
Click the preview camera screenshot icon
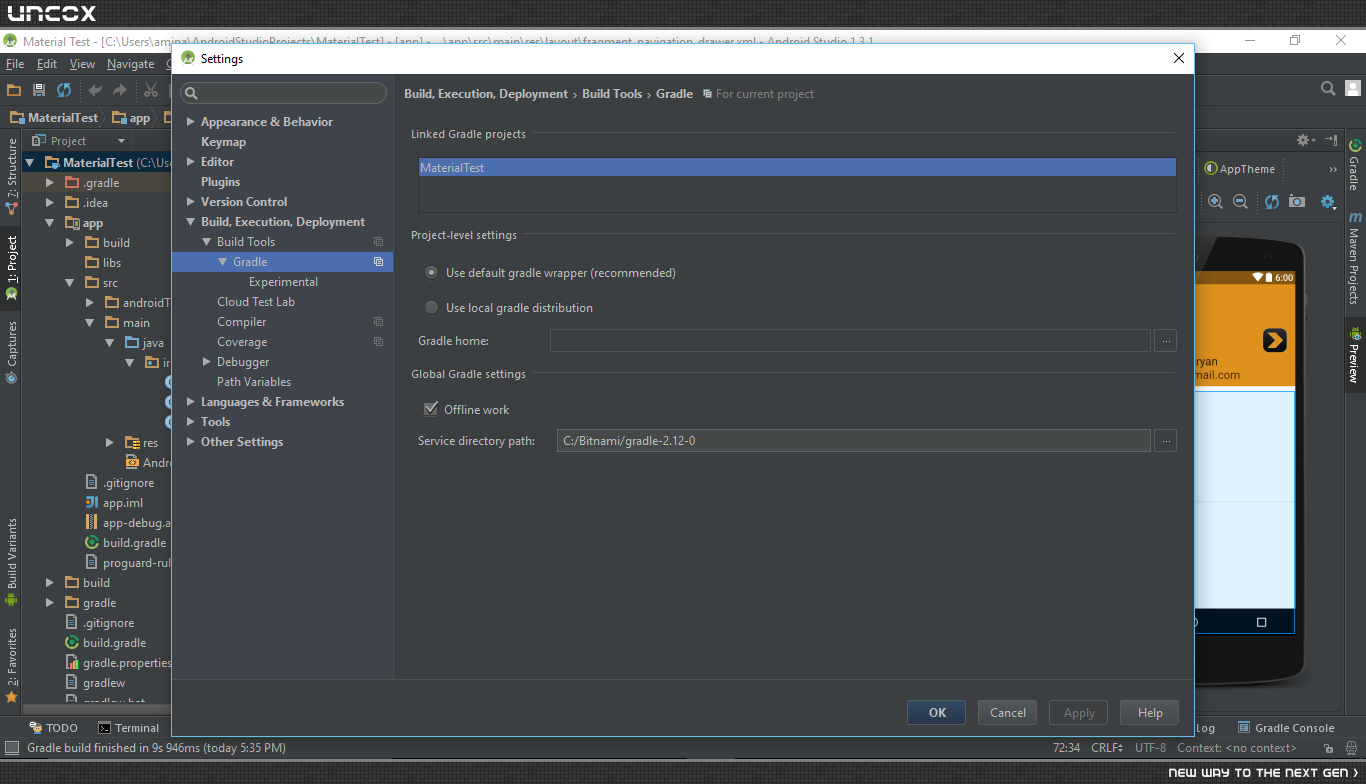(1297, 201)
